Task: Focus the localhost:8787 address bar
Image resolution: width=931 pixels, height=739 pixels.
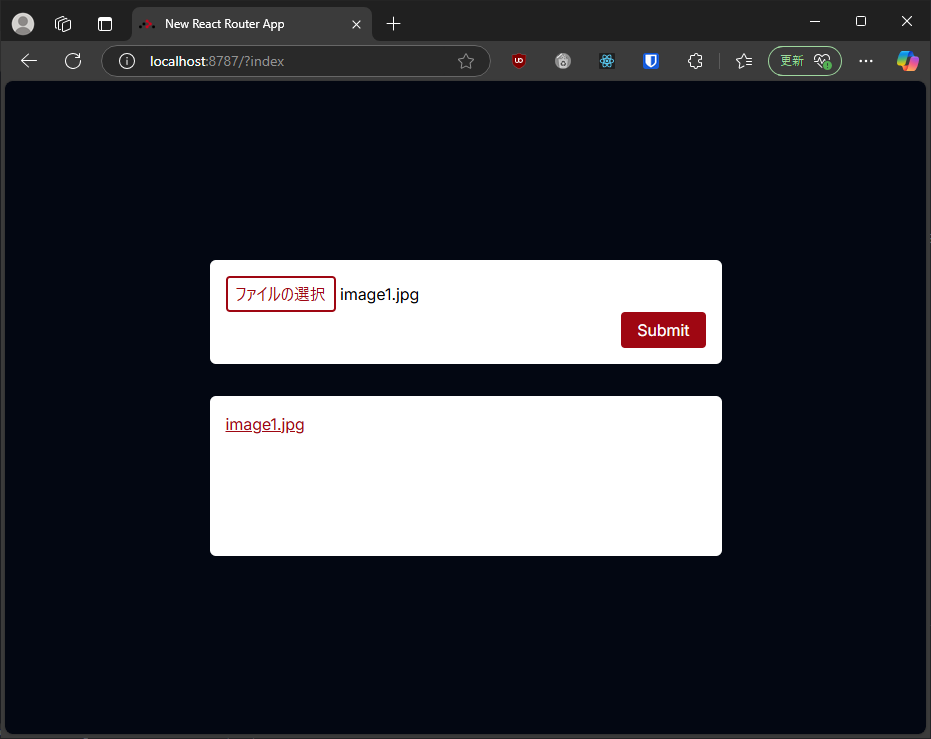Action: [297, 61]
